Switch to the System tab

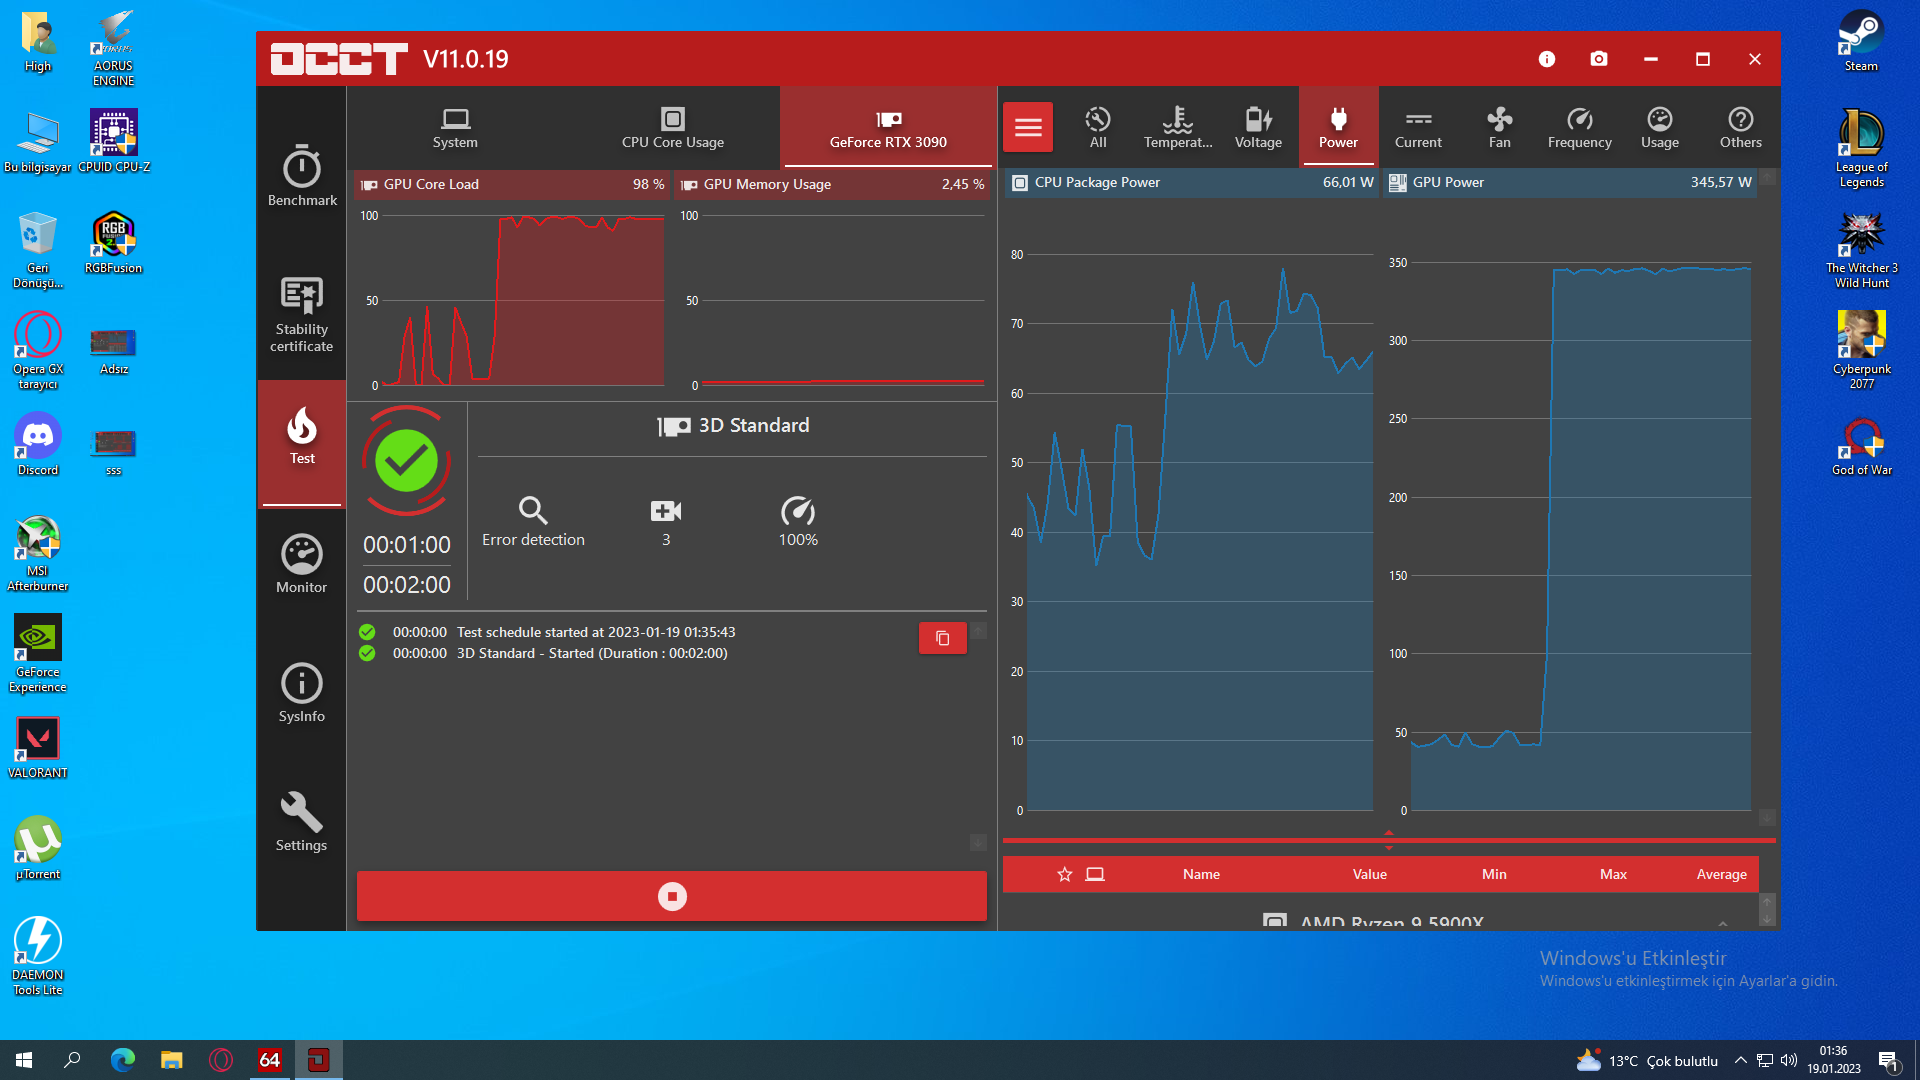click(455, 127)
